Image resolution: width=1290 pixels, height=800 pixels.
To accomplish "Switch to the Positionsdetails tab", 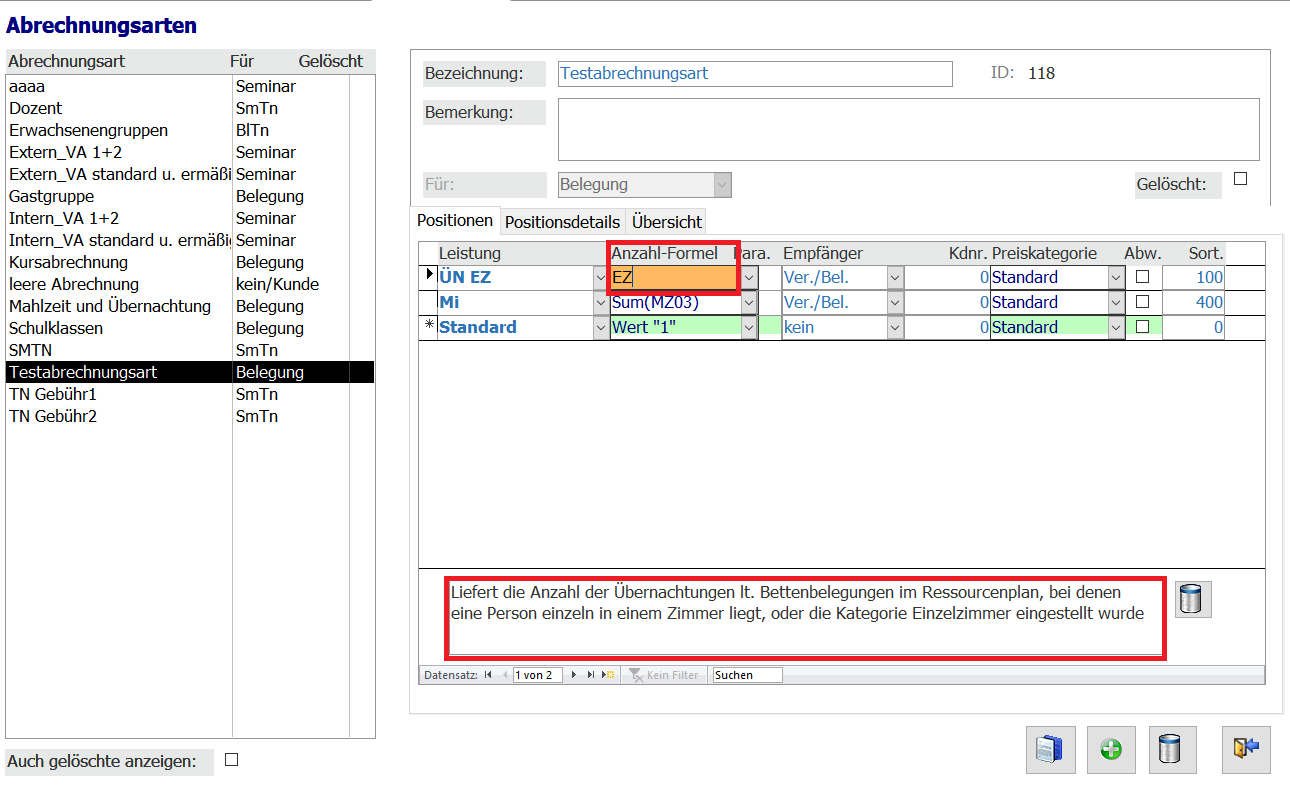I will 562,221.
